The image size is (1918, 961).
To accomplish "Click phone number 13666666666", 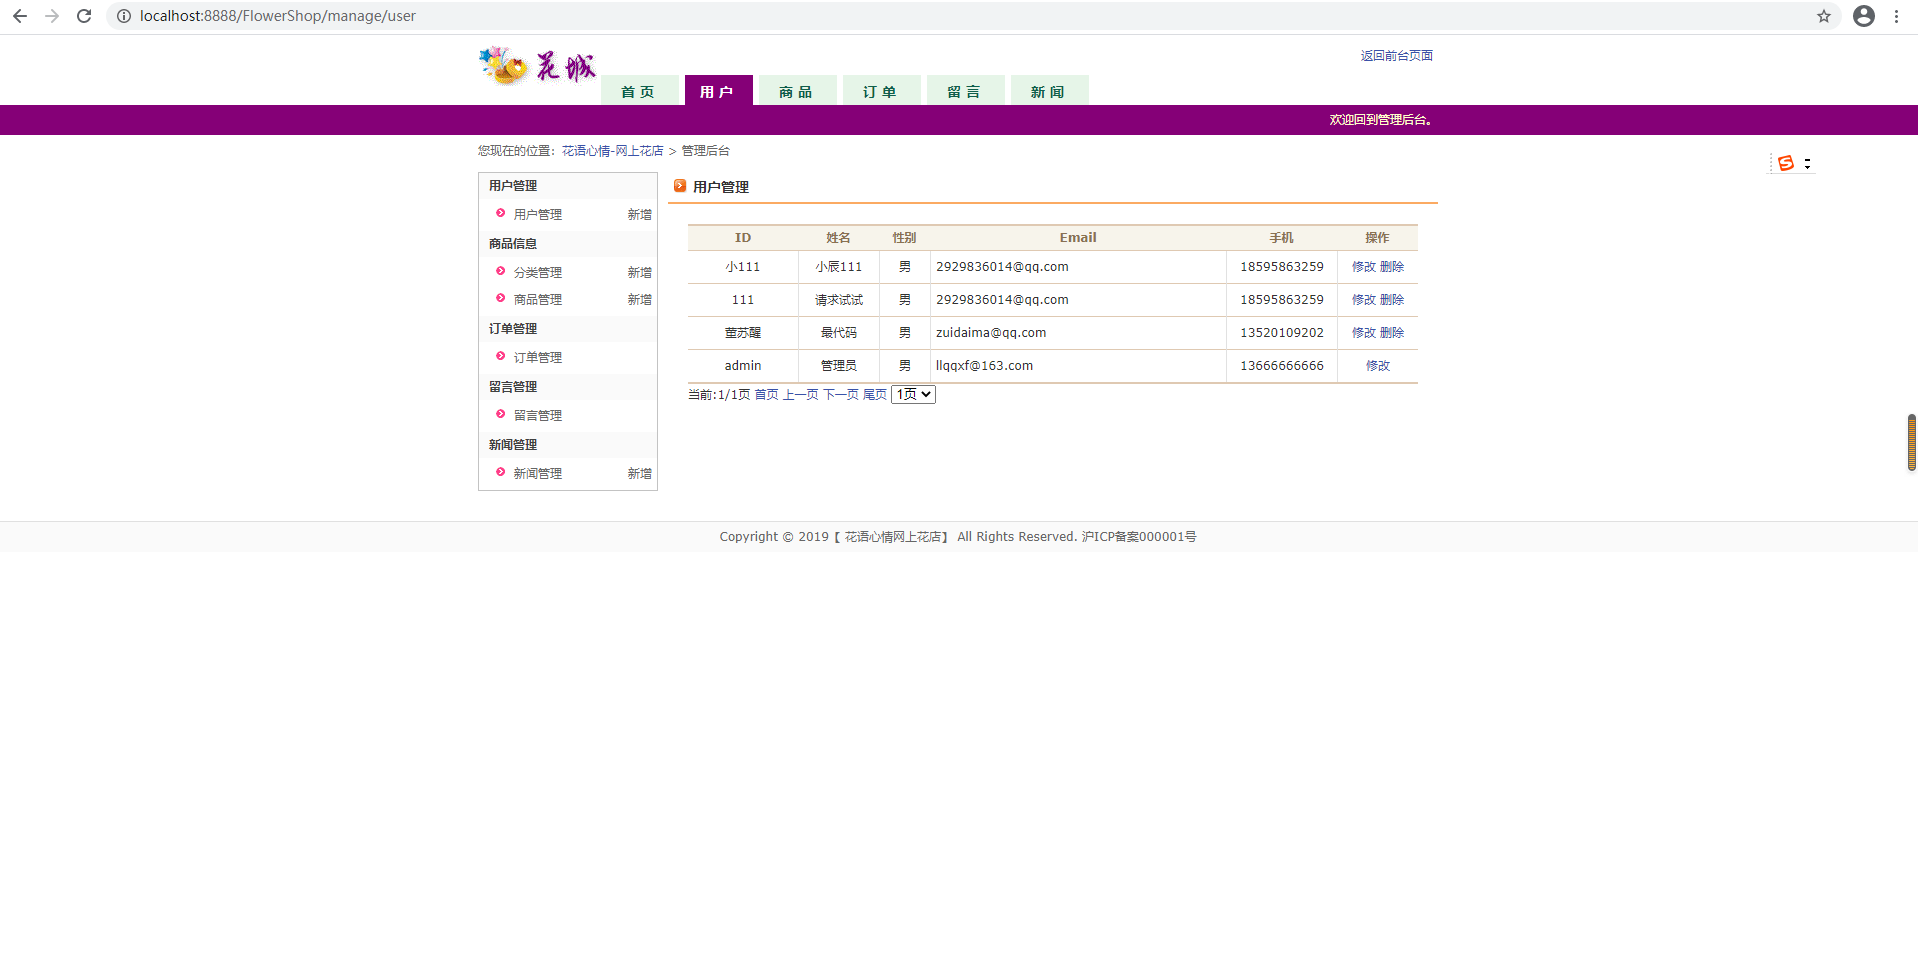I will tap(1282, 366).
